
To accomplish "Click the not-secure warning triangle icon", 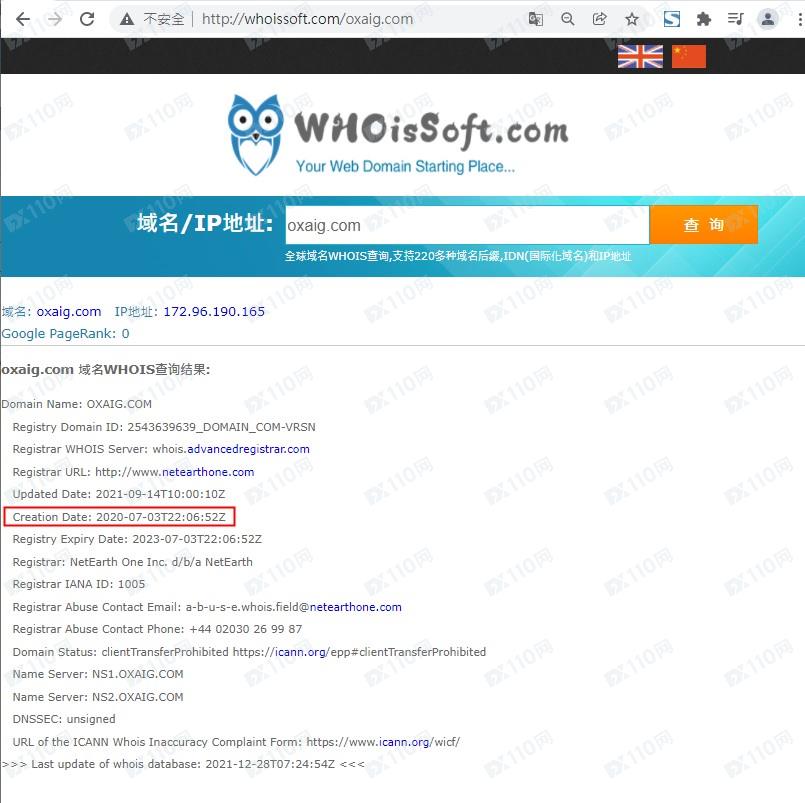I will click(x=126, y=20).
